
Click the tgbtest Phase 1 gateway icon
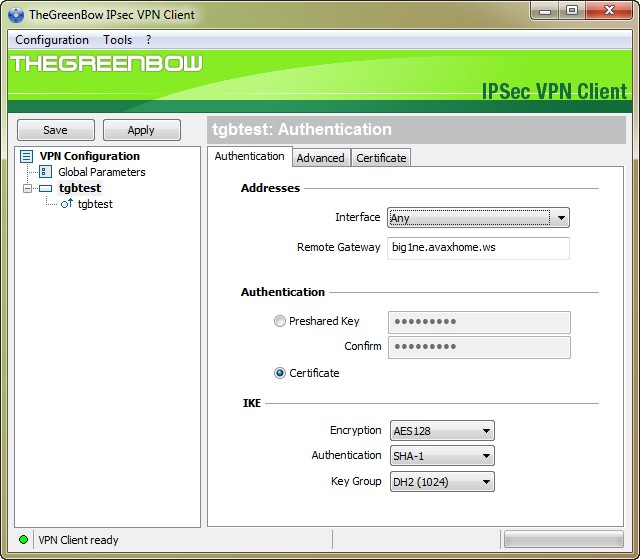pyautogui.click(x=45, y=188)
